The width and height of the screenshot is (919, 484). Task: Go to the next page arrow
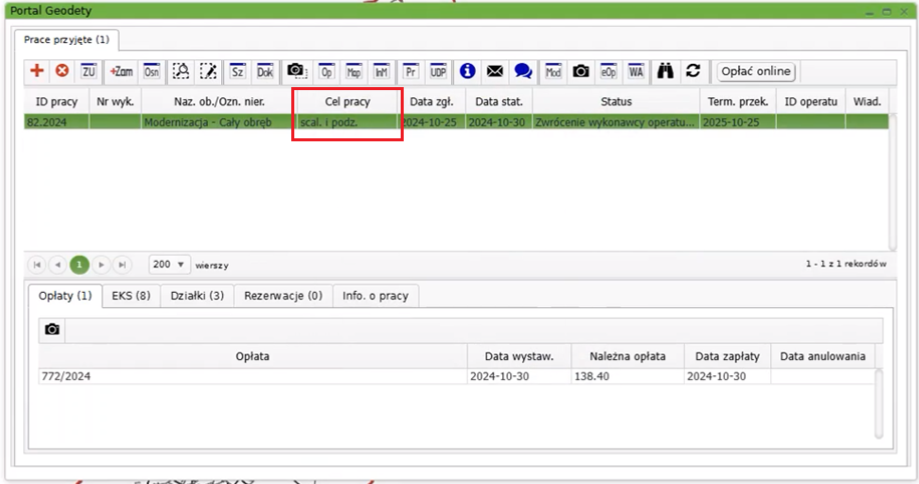pyautogui.click(x=101, y=265)
